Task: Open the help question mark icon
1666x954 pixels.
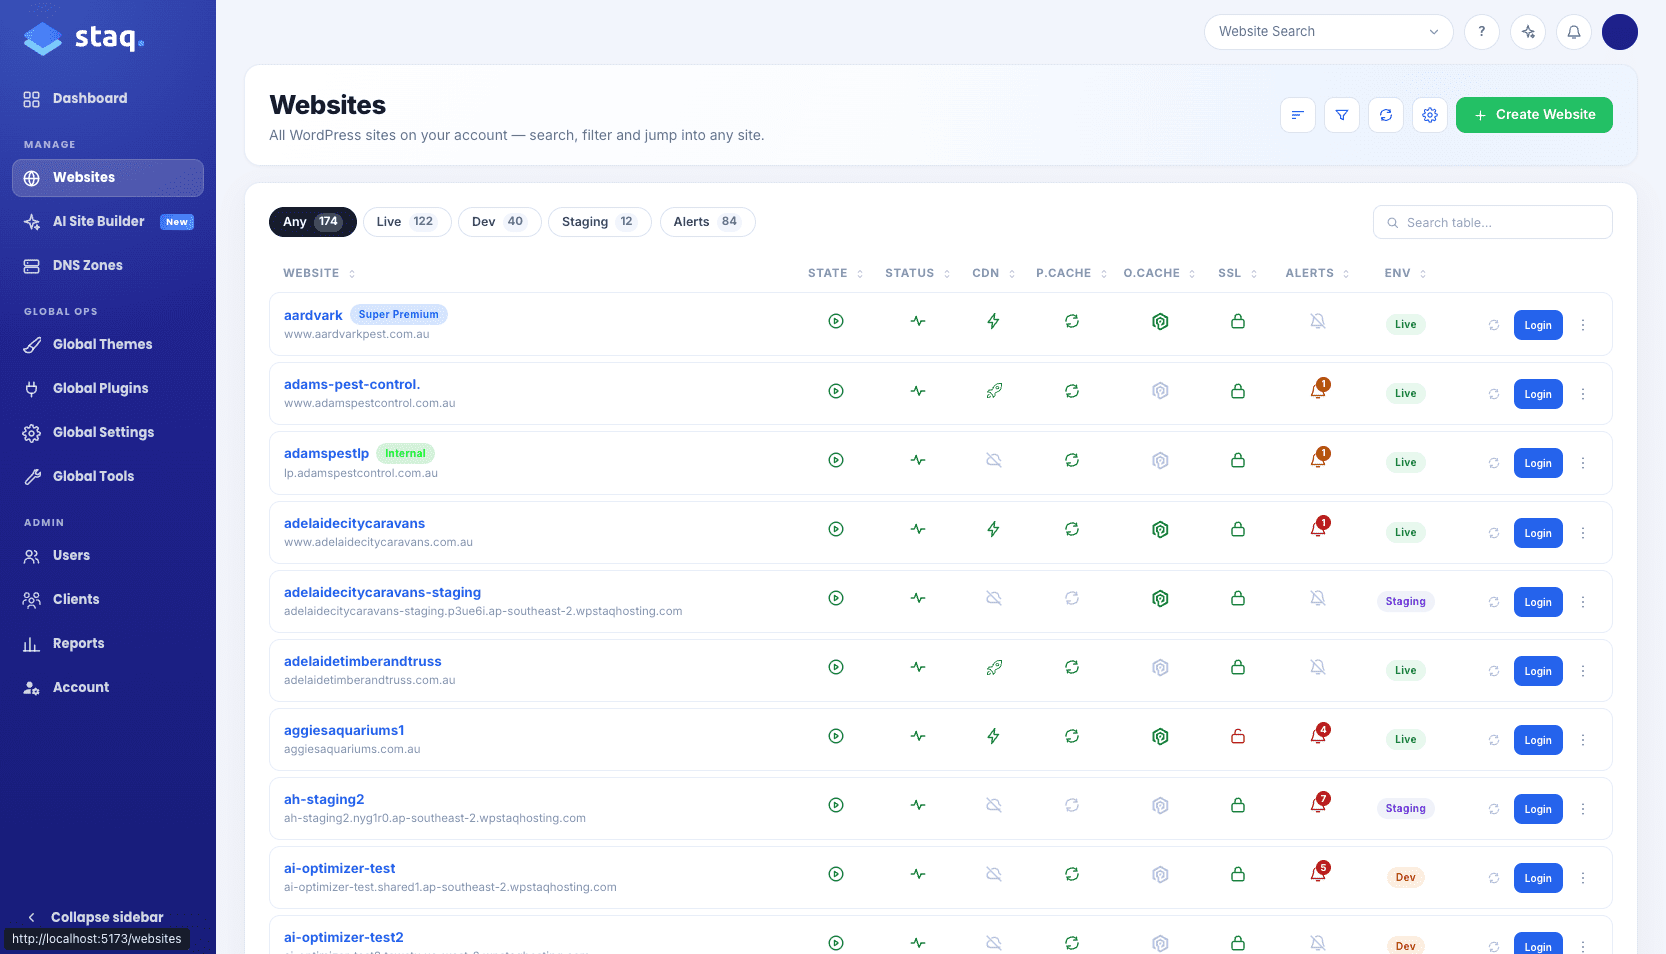Action: point(1481,32)
